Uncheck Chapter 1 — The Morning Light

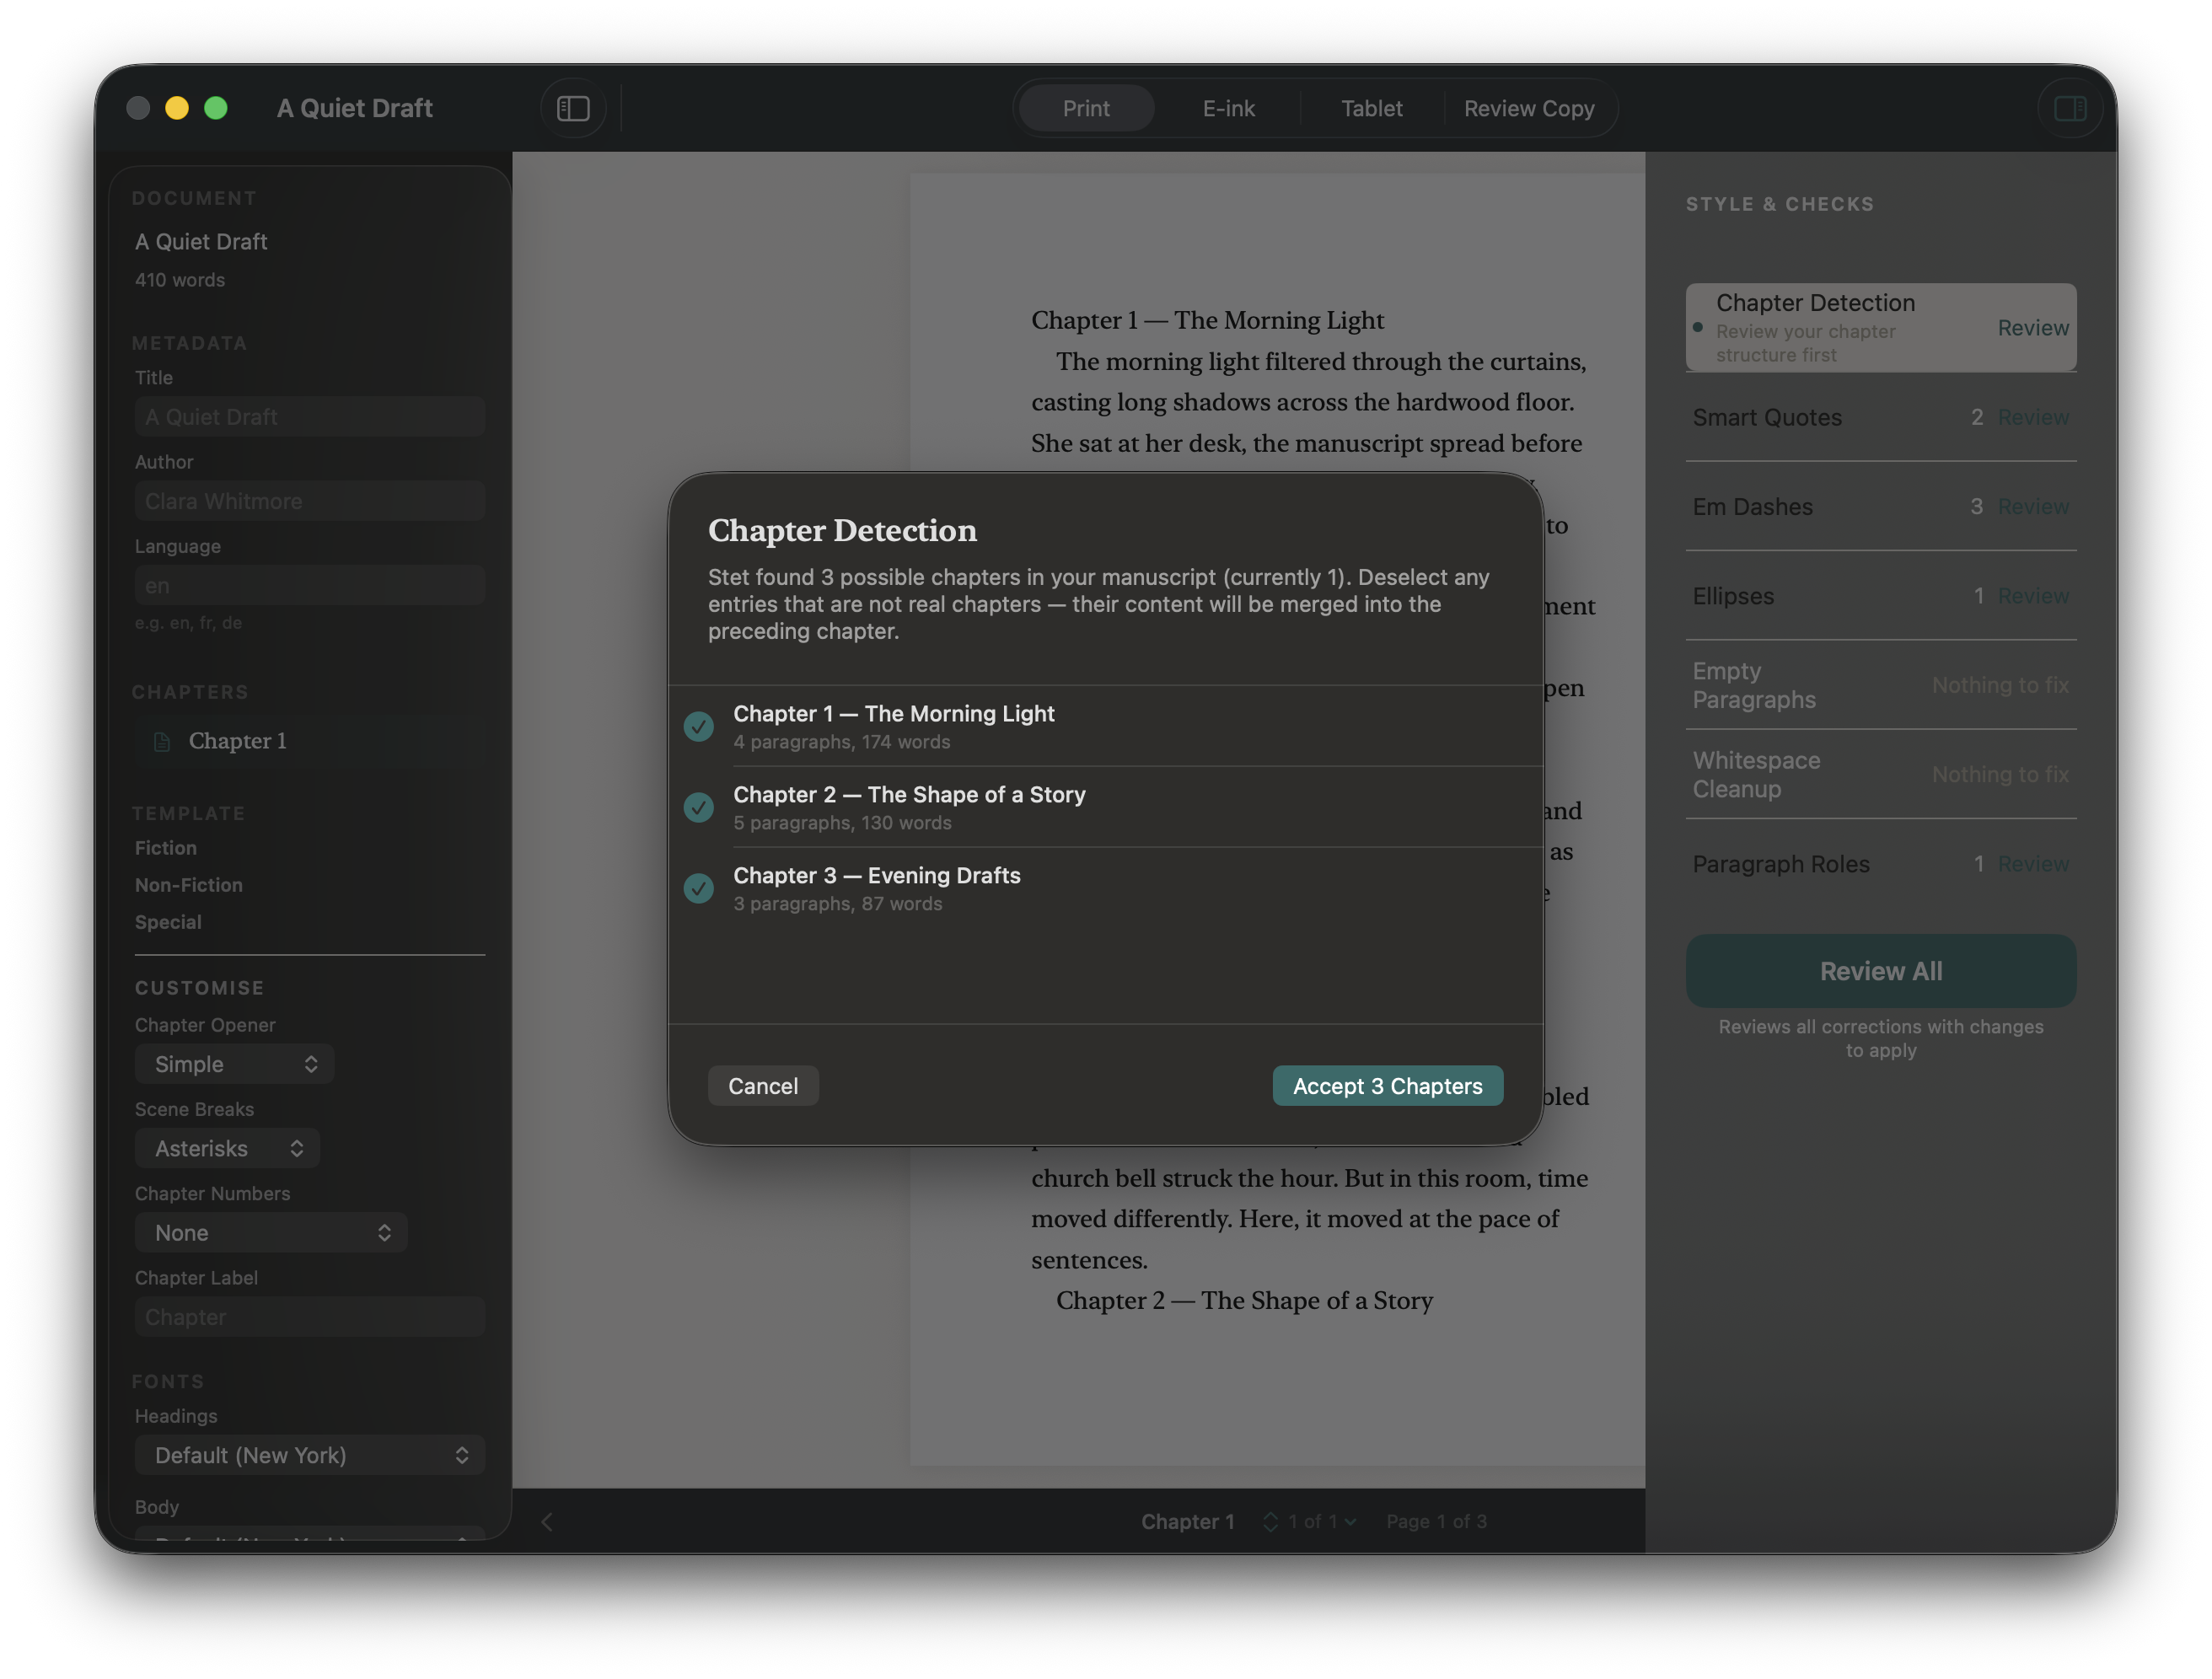tap(698, 726)
